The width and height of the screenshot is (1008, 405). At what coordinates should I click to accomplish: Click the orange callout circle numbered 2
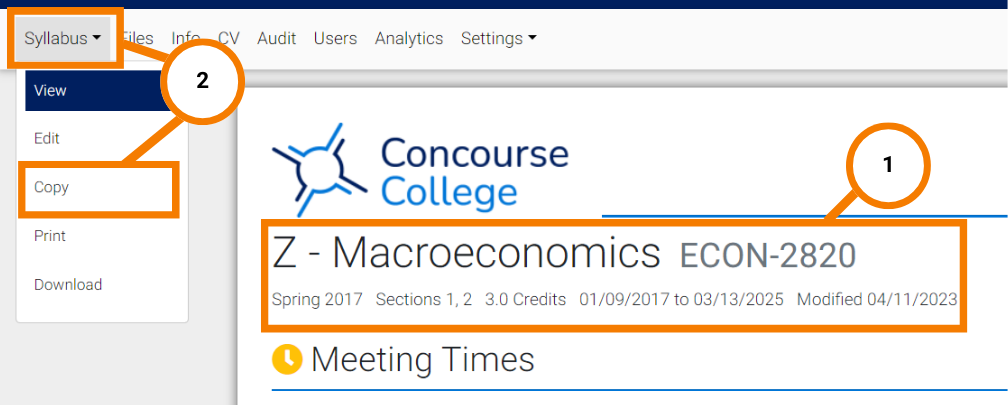pos(202,82)
